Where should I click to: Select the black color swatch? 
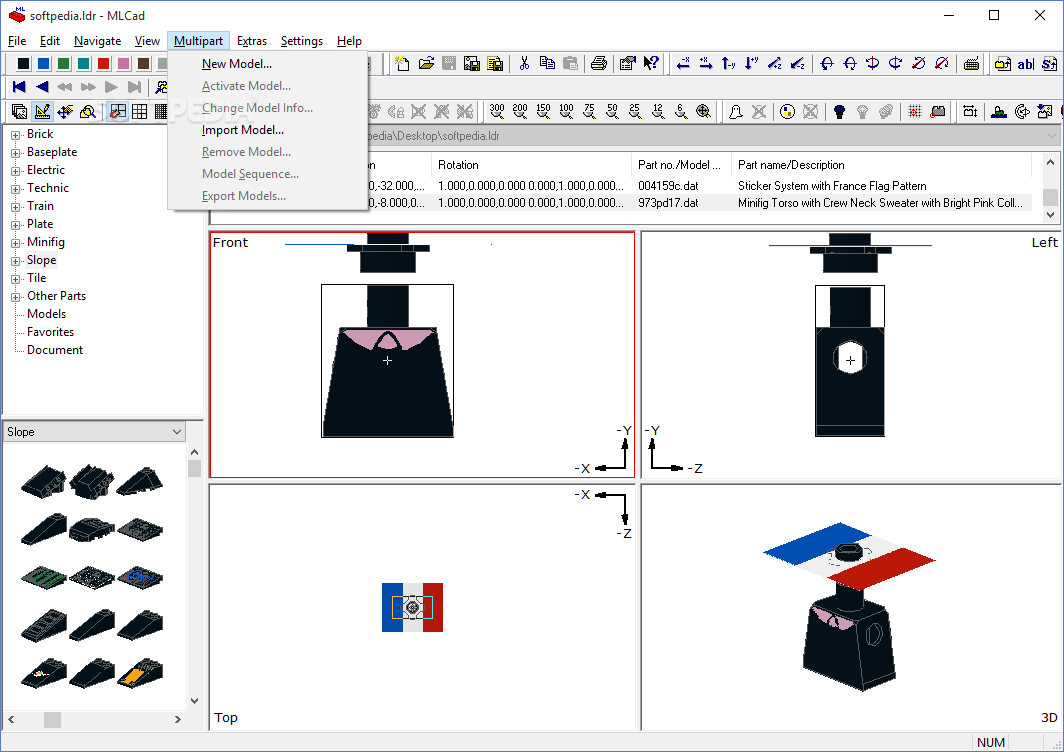coord(23,64)
